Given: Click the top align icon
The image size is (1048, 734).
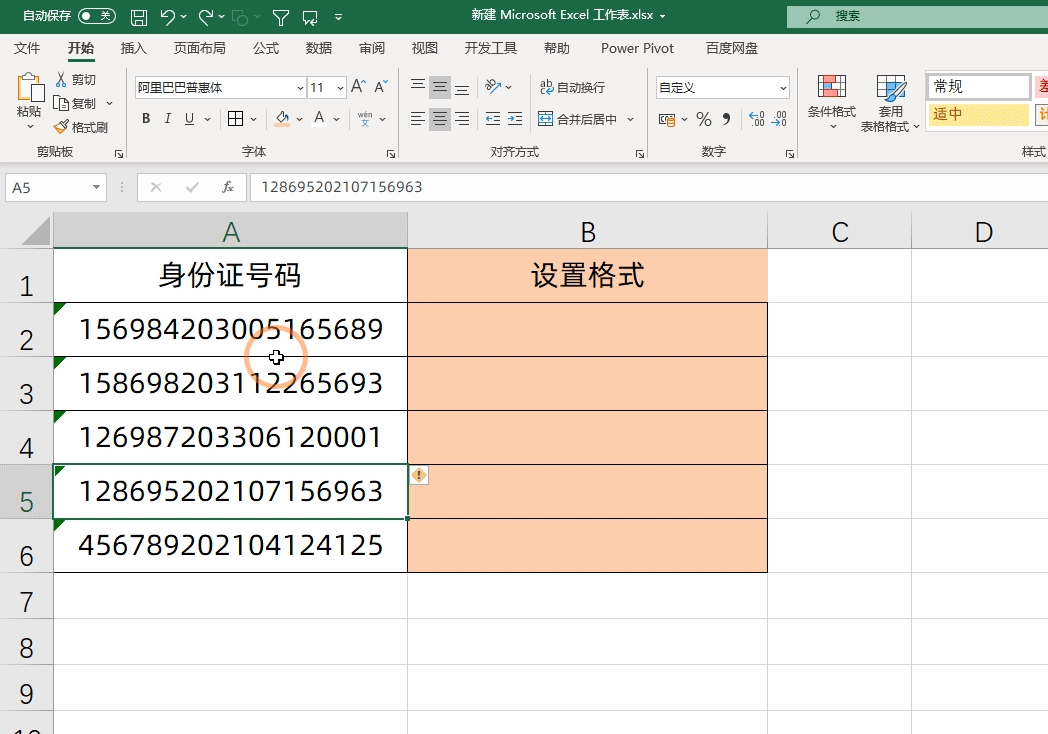Looking at the screenshot, I should (418, 86).
